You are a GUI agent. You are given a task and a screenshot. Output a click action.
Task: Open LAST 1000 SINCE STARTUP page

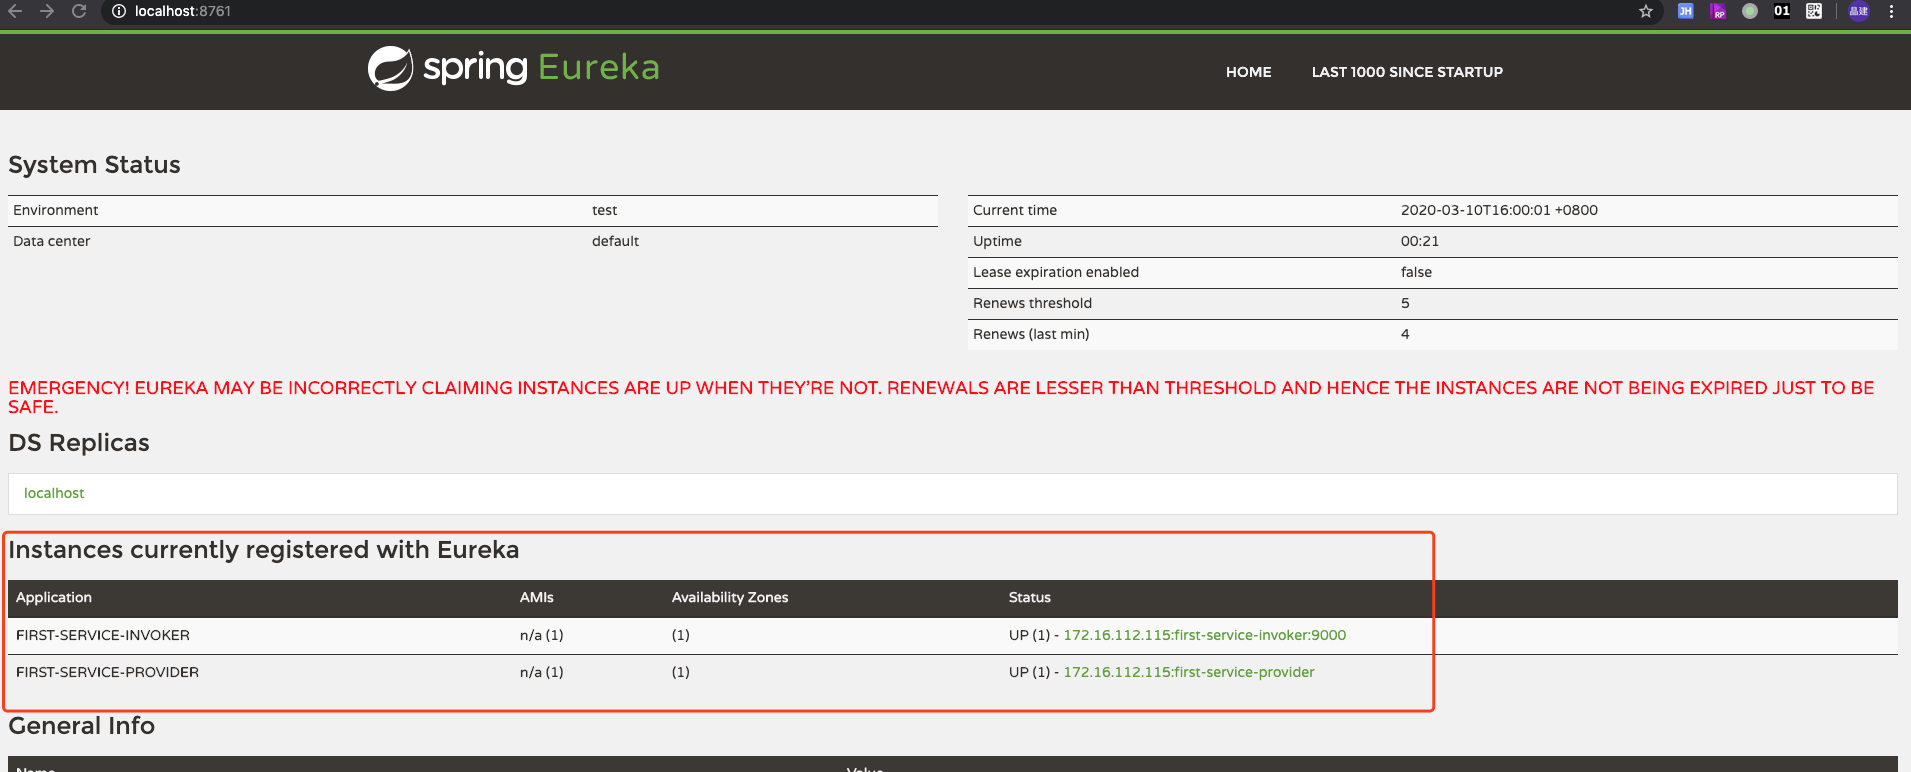(1407, 72)
